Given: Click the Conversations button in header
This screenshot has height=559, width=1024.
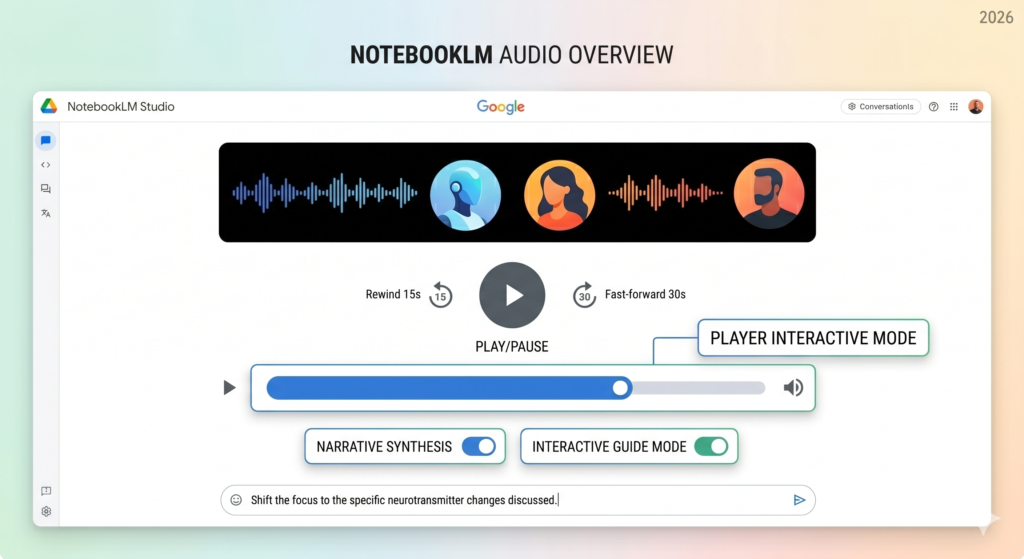Looking at the screenshot, I should 880,106.
